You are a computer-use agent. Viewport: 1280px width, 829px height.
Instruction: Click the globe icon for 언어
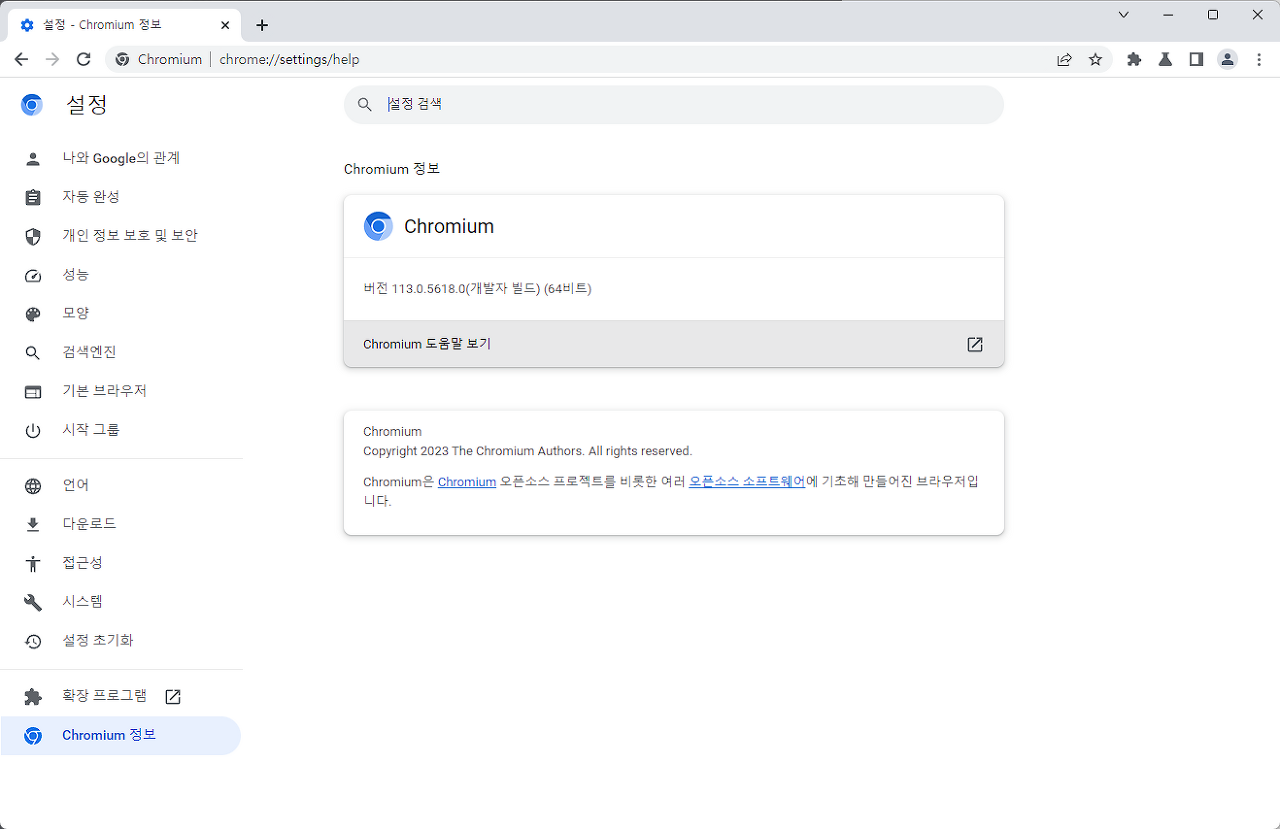pos(33,486)
